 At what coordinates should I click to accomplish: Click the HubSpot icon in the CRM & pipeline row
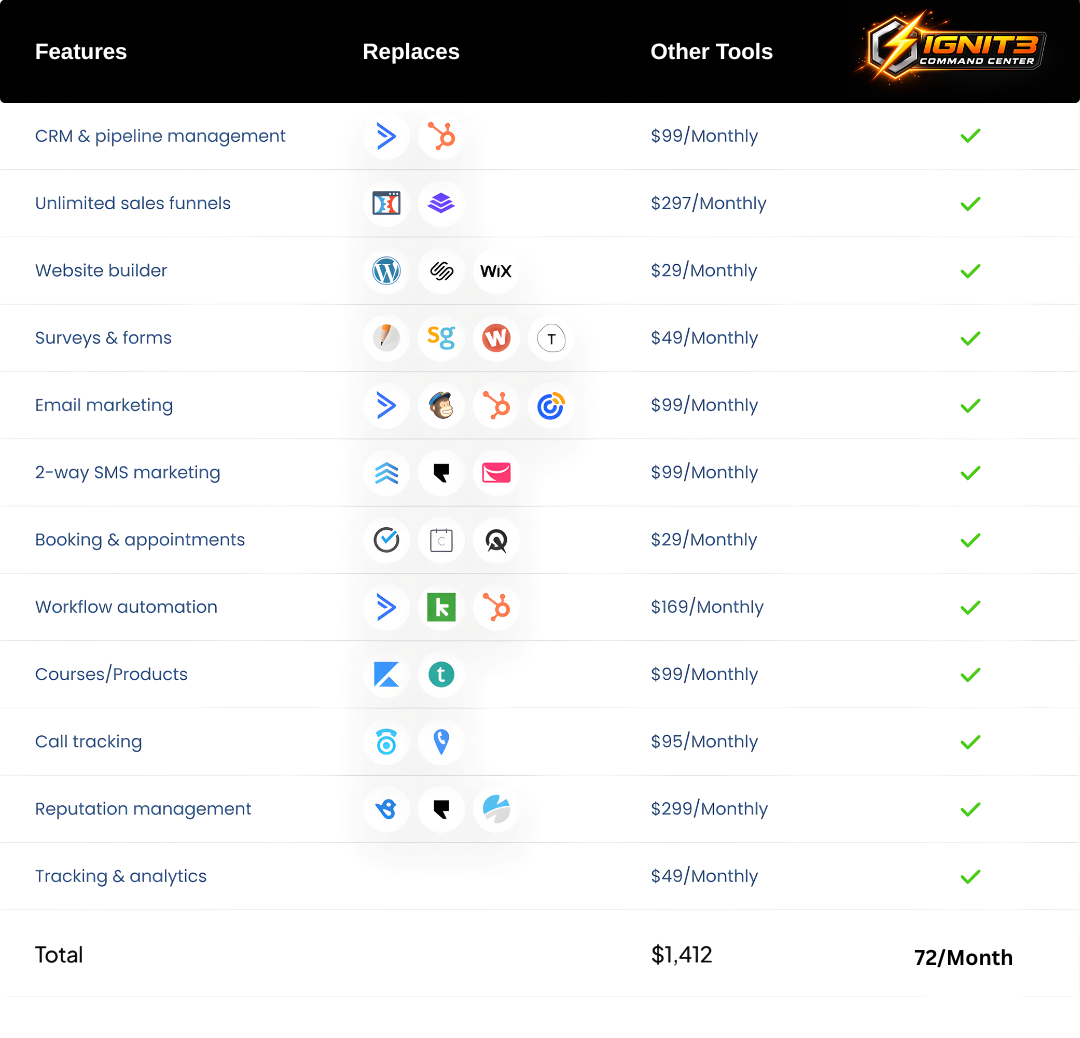(442, 136)
